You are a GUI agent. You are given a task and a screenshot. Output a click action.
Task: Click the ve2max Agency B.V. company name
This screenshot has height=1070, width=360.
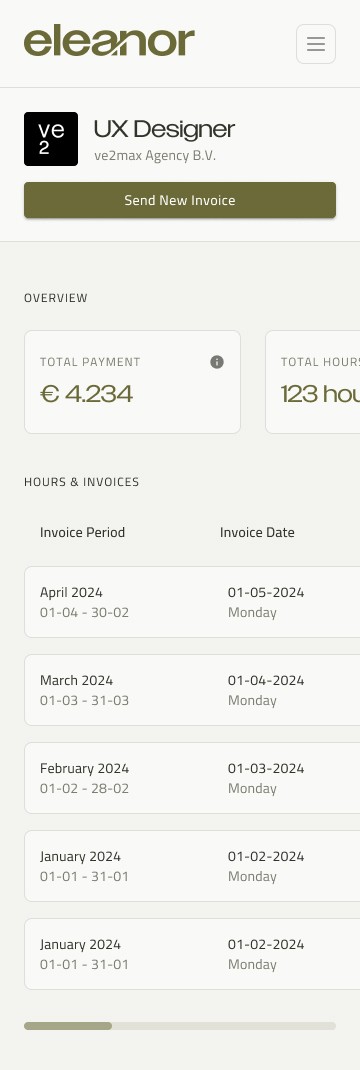coord(155,156)
